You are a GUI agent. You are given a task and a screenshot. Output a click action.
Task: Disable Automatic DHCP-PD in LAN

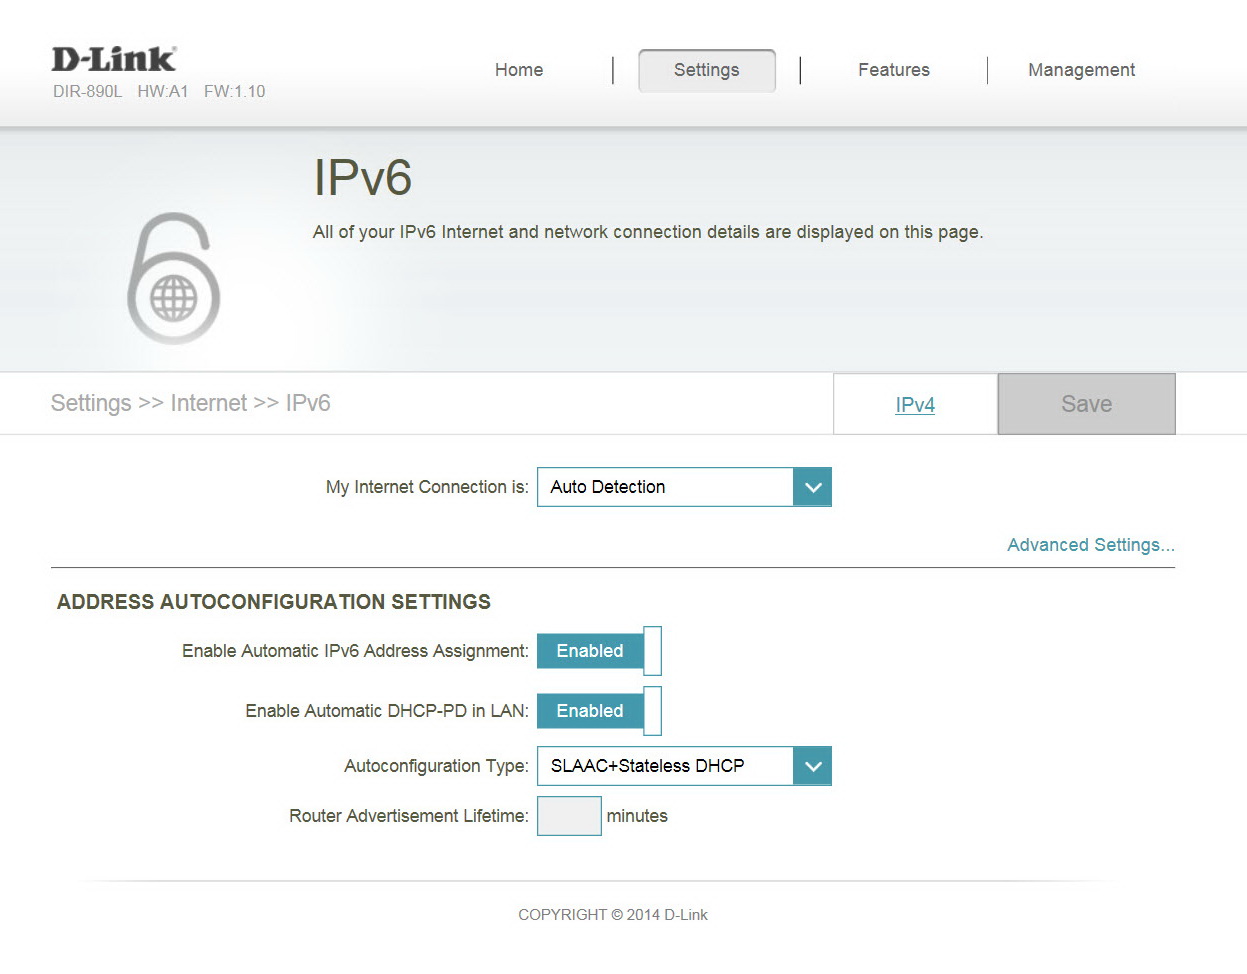(599, 711)
